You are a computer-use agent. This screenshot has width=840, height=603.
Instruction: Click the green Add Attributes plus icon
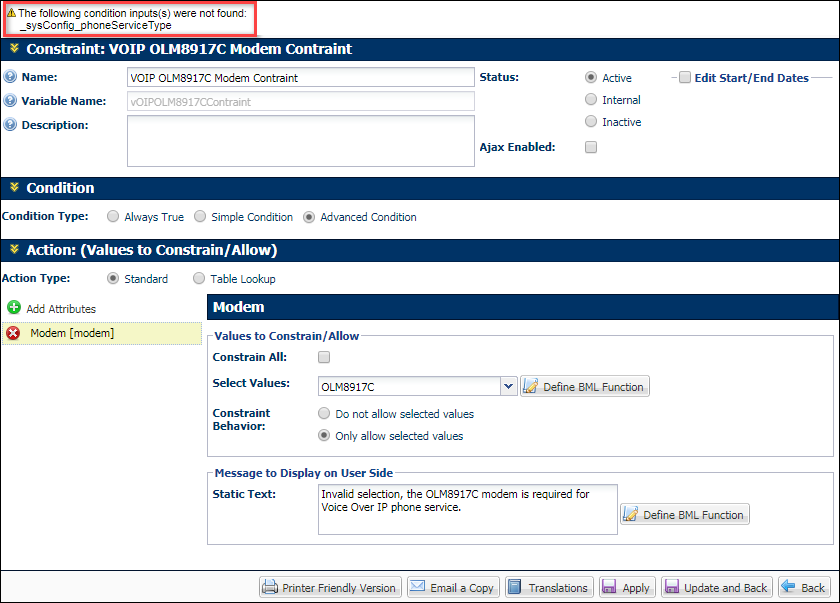(x=14, y=307)
